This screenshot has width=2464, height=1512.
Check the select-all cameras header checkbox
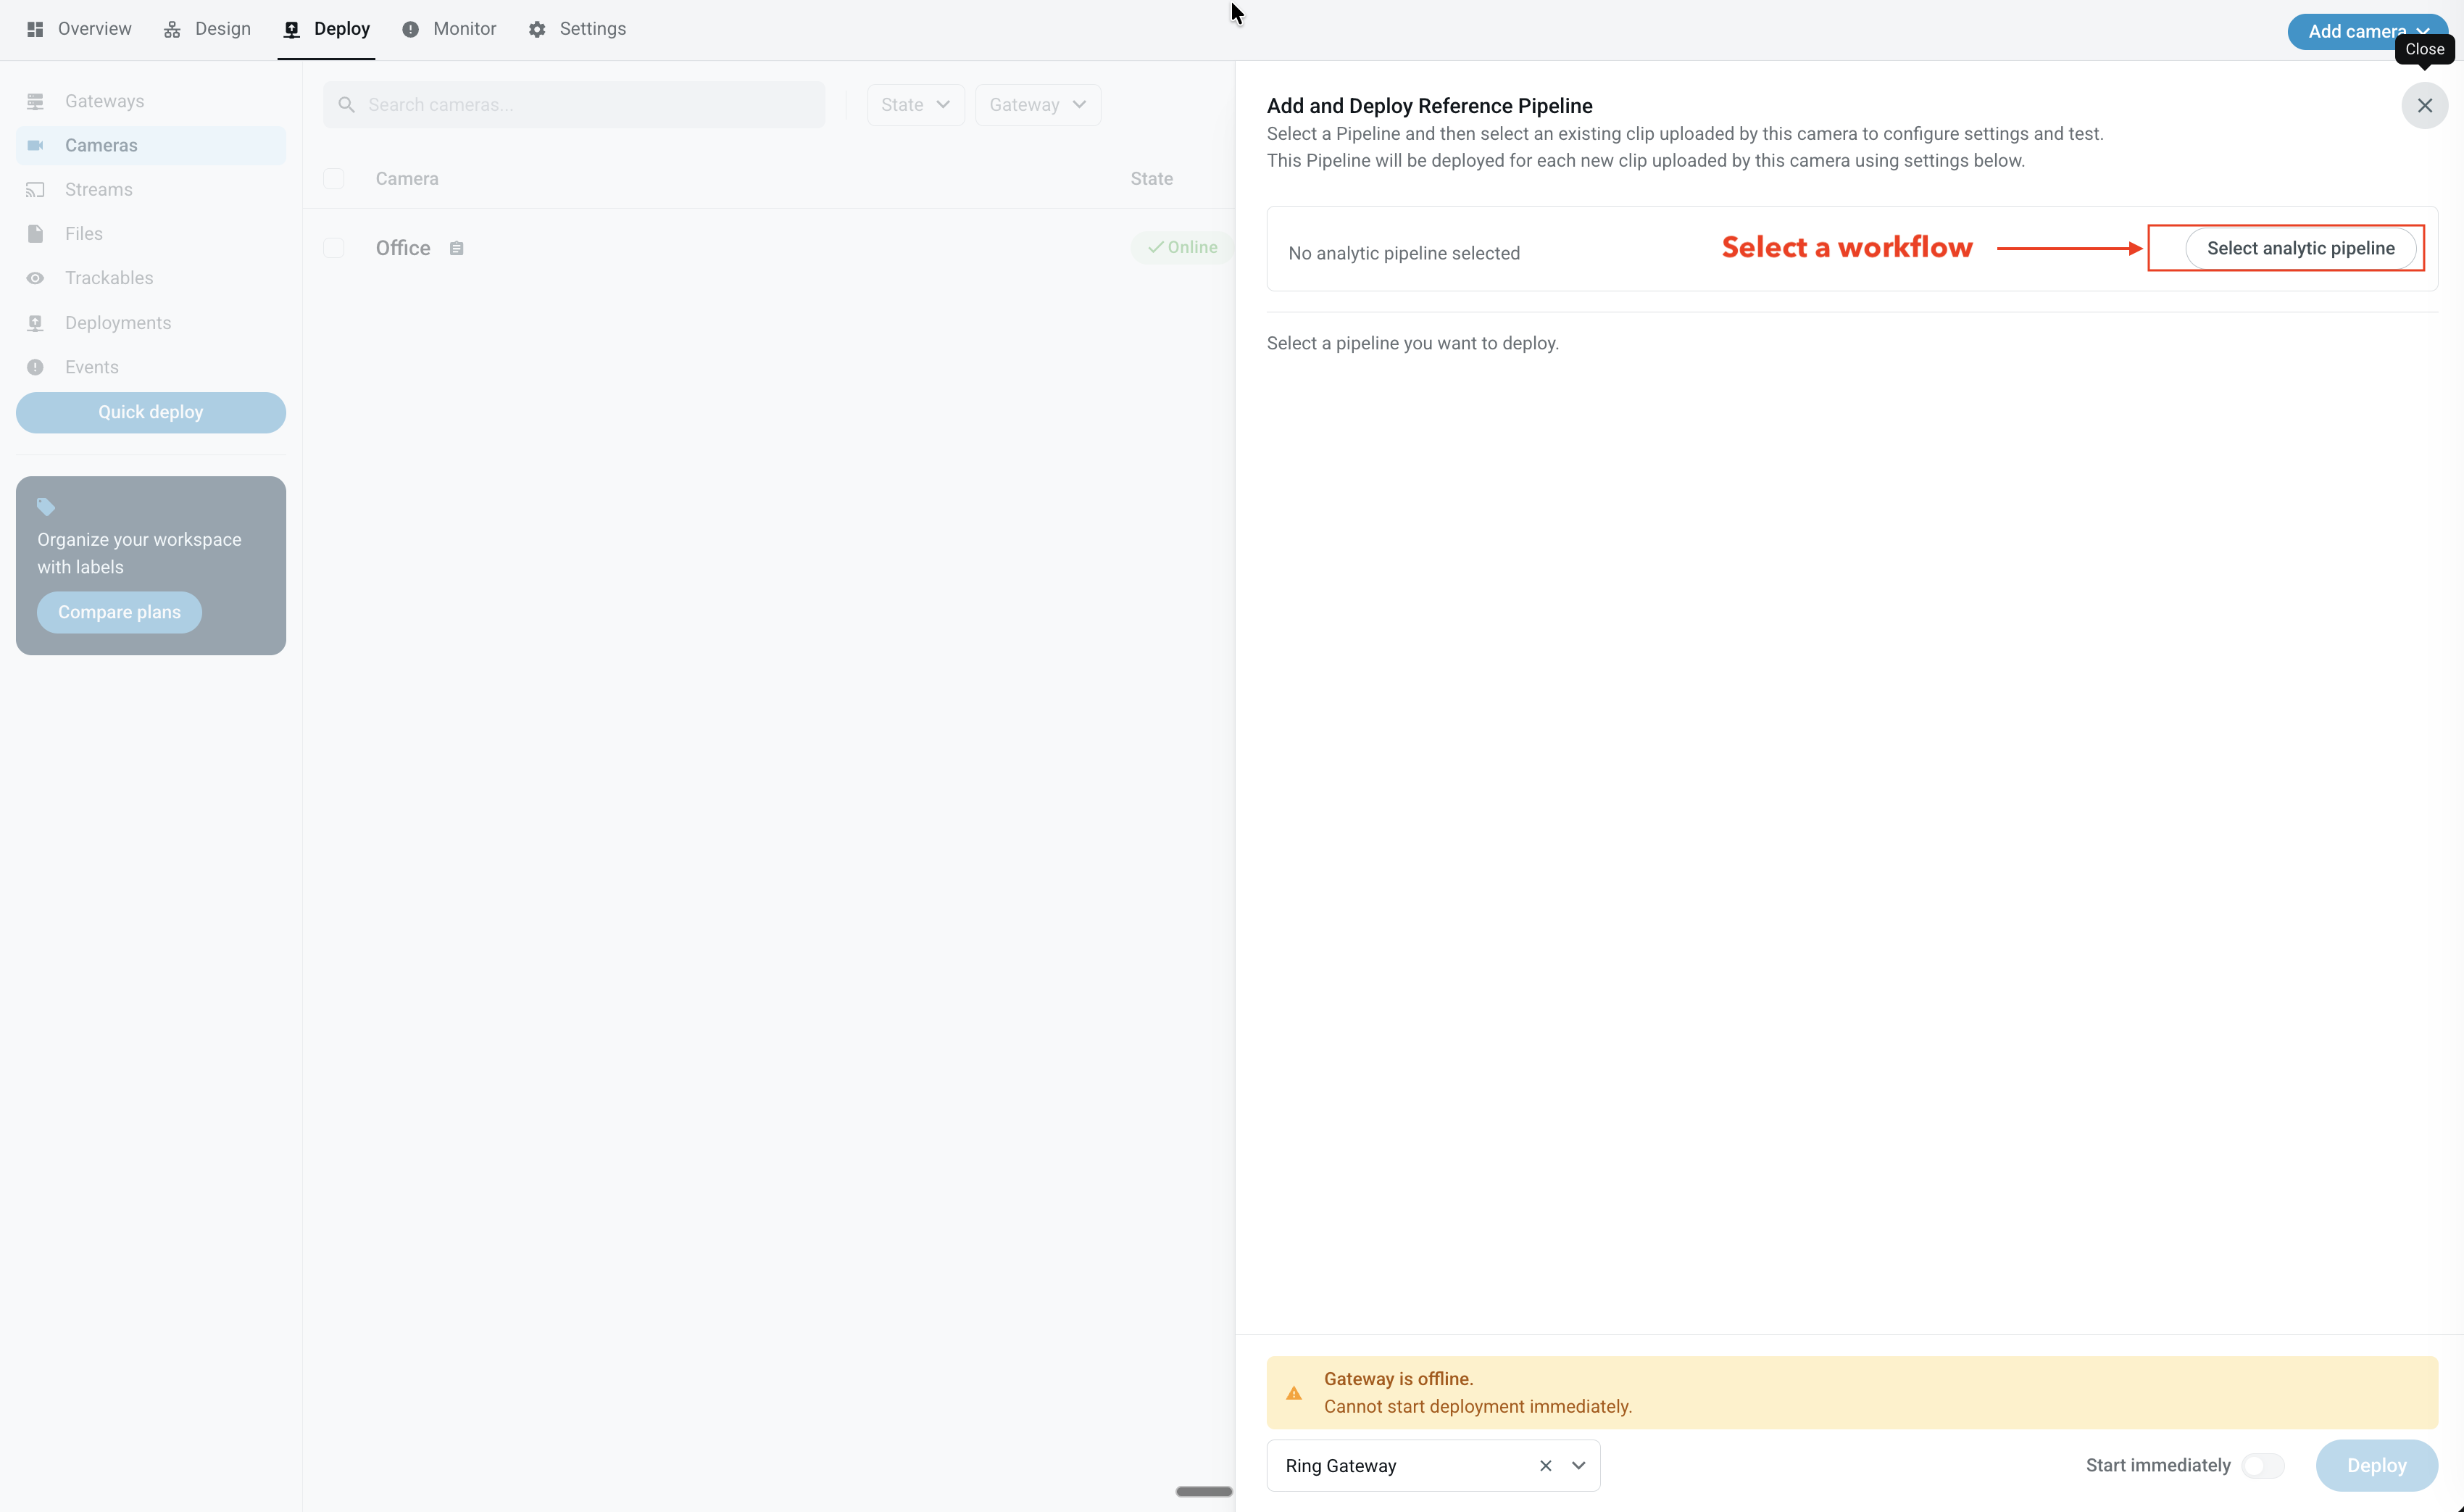point(334,179)
